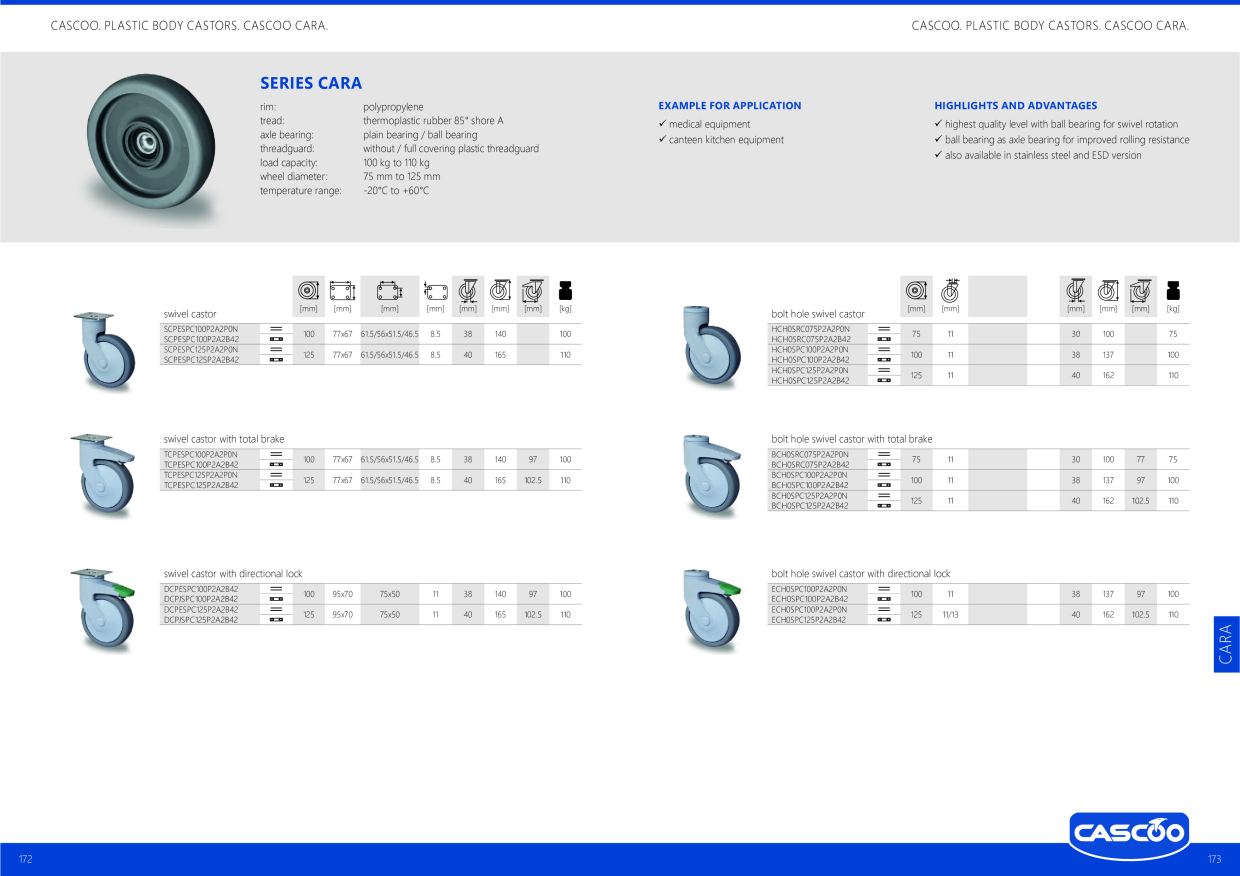Click the swivel radius icon in swivel castor table header
Viewport: 1240px width, 876px height.
click(x=533, y=290)
